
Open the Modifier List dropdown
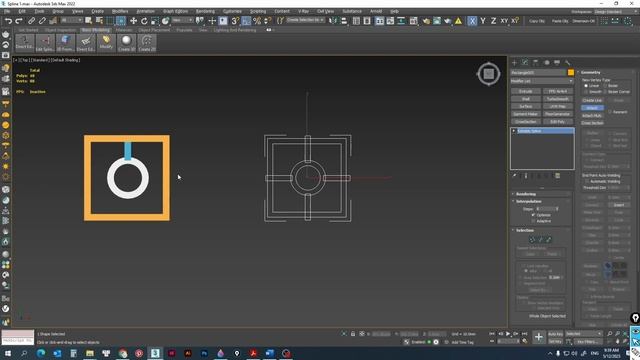pyautogui.click(x=542, y=81)
